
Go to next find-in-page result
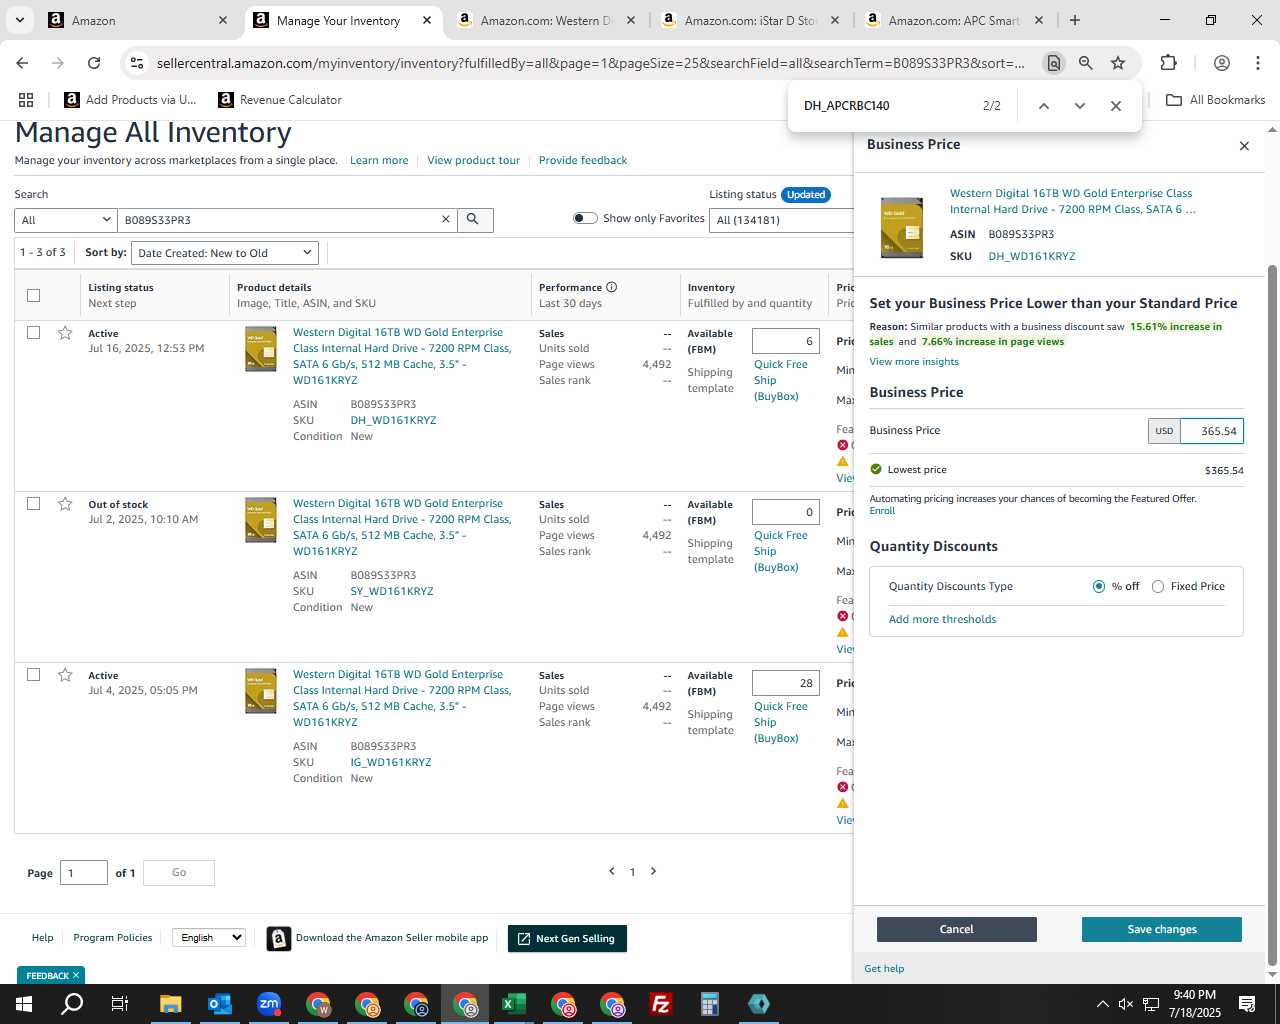tap(1080, 106)
